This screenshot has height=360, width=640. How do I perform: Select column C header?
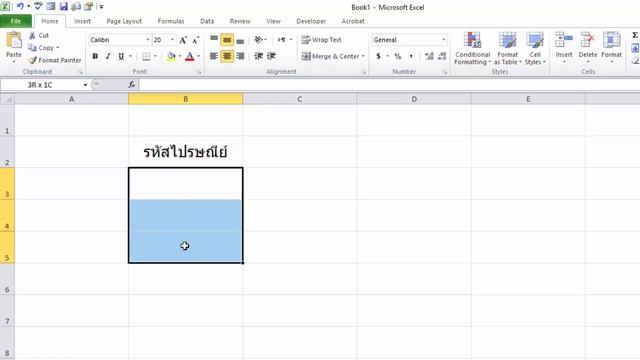click(300, 99)
